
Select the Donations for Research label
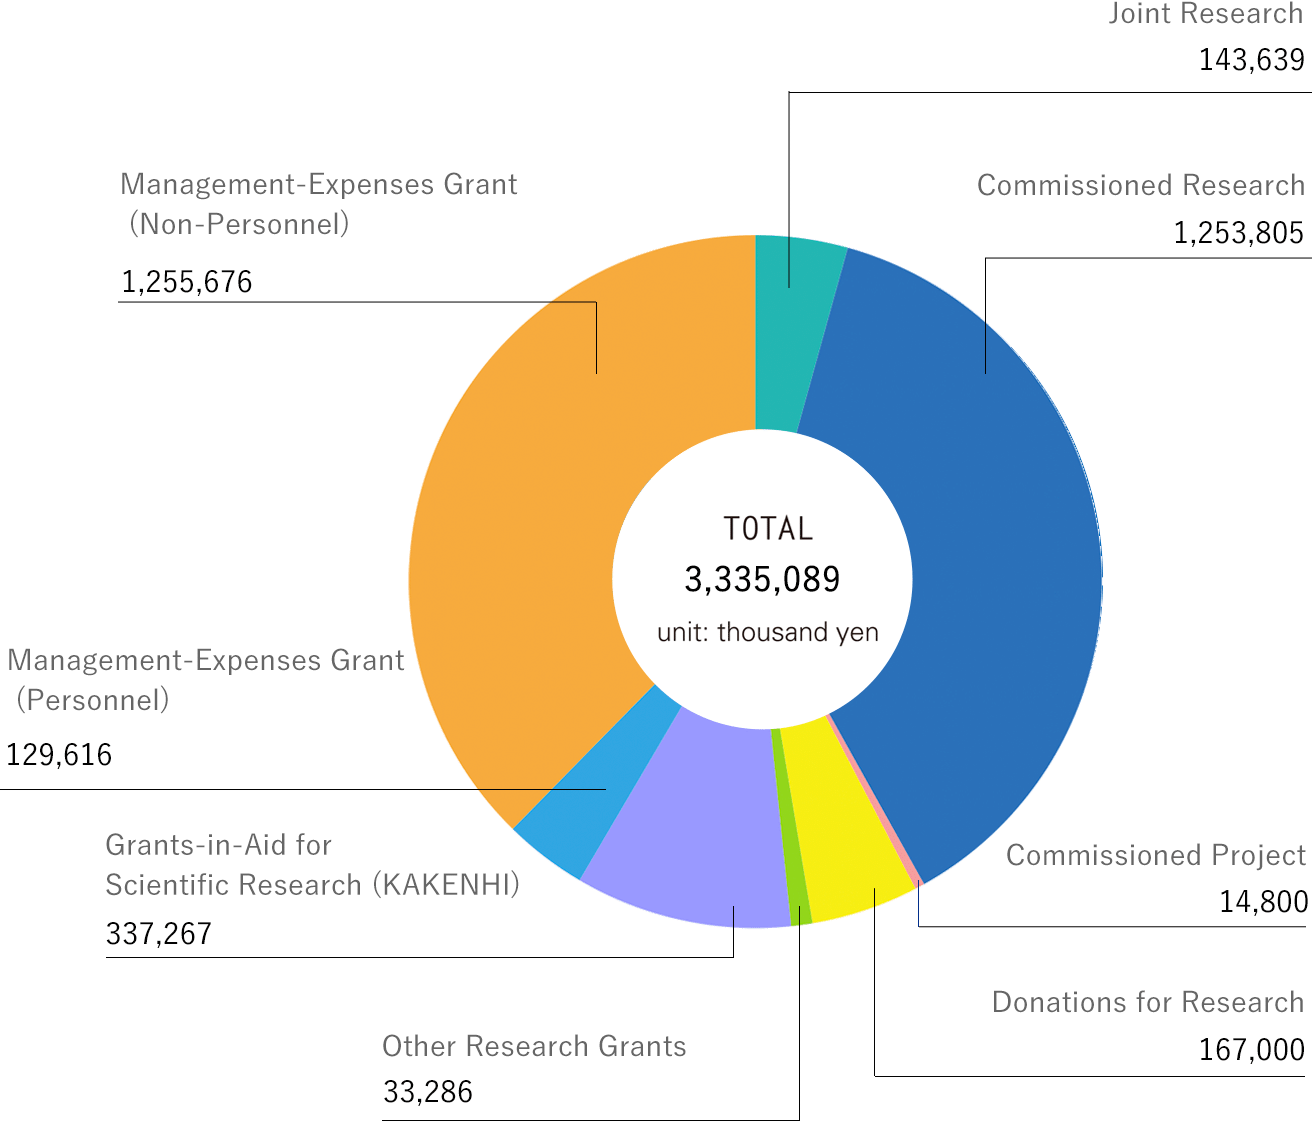click(1147, 1003)
